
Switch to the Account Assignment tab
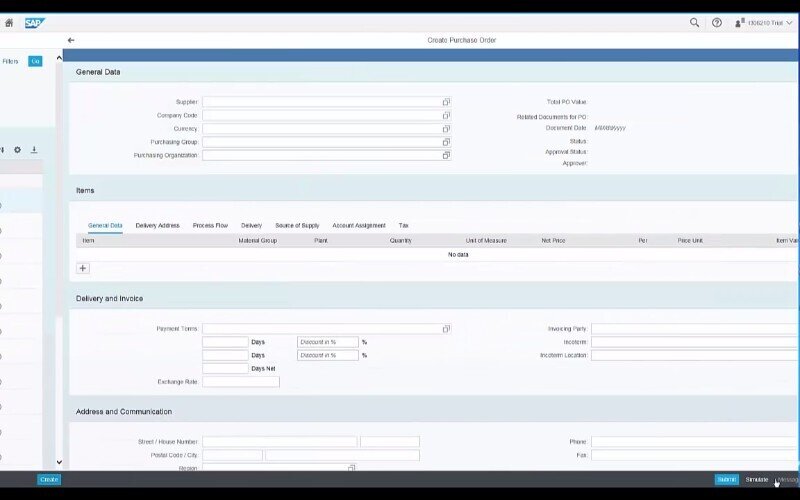(358, 225)
